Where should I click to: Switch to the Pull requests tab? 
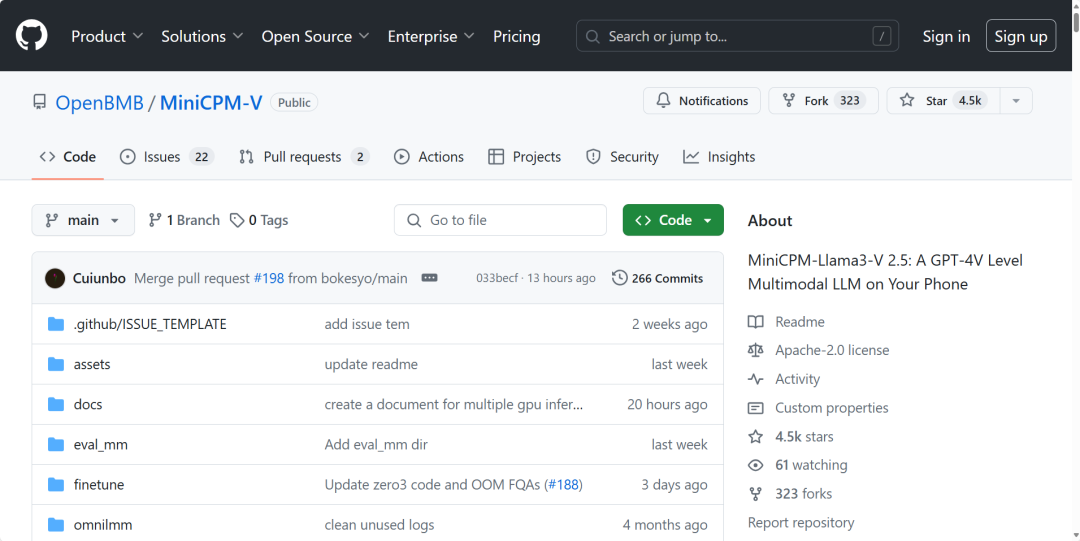pos(303,157)
